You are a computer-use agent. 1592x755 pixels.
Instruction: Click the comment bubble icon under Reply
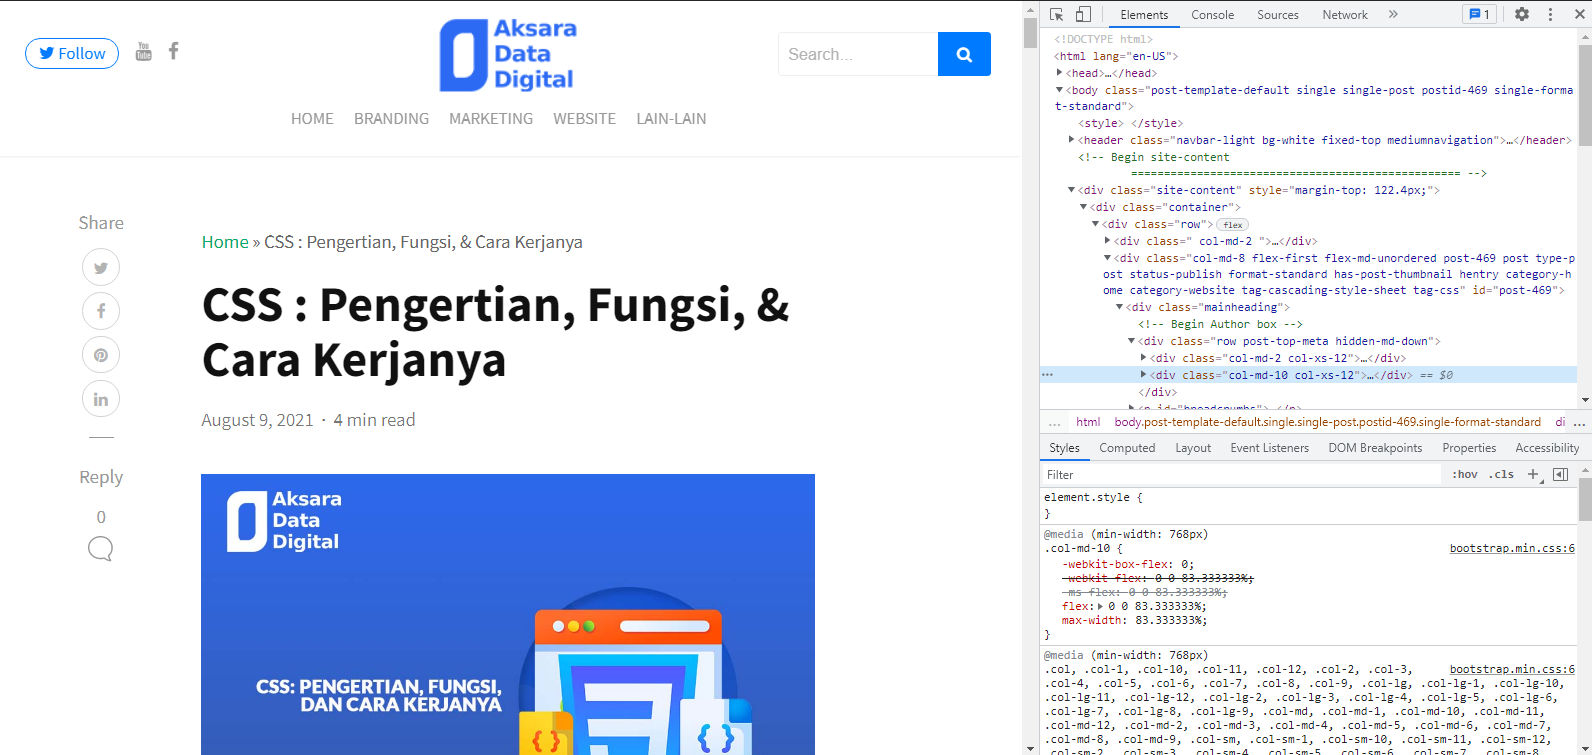[x=100, y=548]
